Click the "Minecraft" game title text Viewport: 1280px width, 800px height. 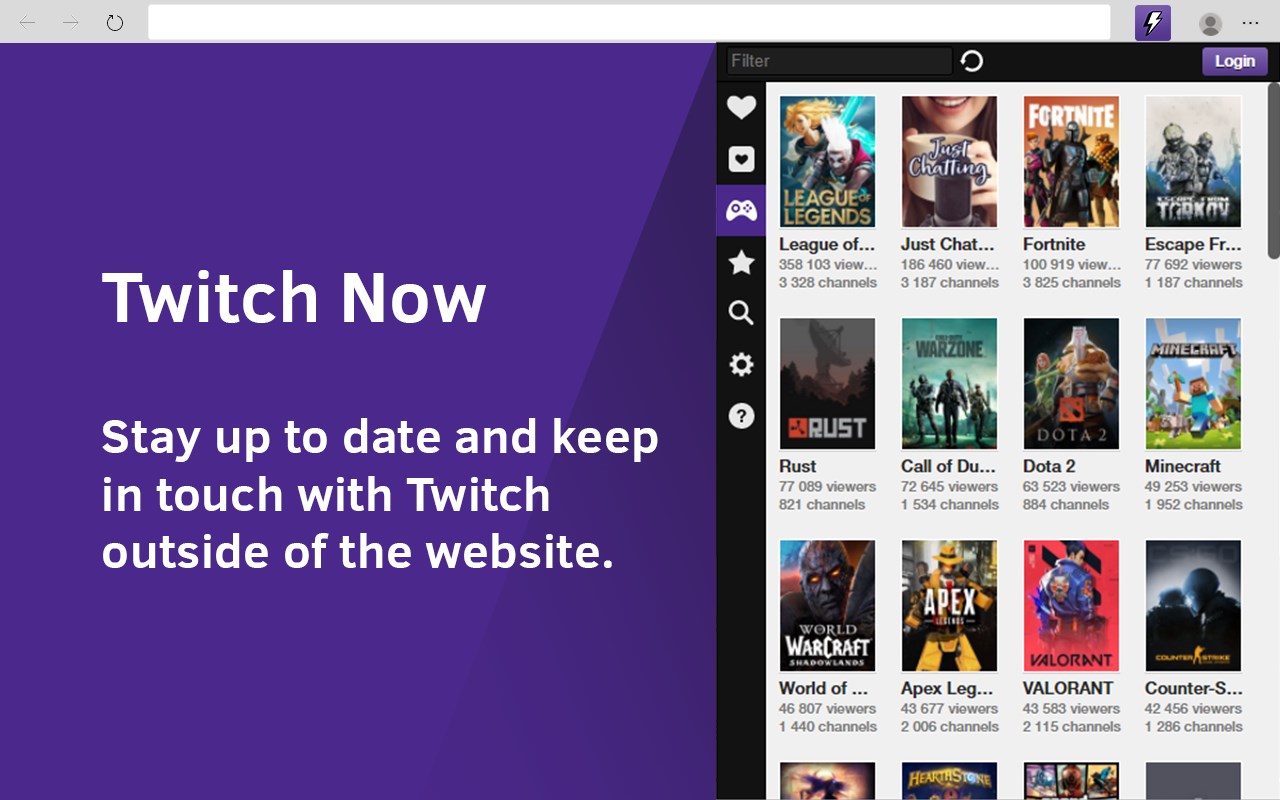point(1183,466)
